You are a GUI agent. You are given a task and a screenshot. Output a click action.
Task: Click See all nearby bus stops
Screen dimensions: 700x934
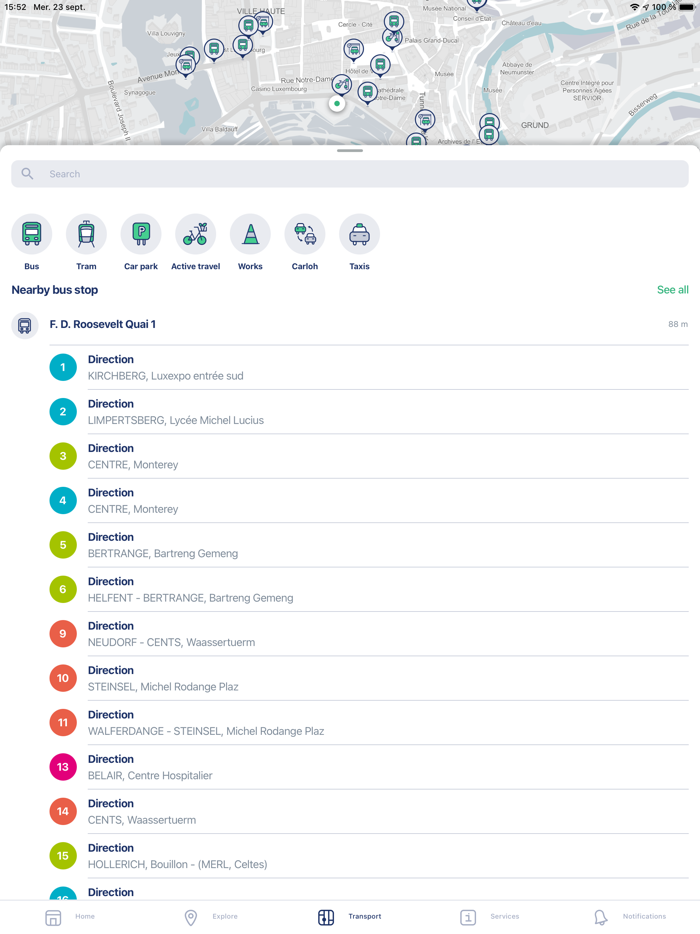click(673, 289)
